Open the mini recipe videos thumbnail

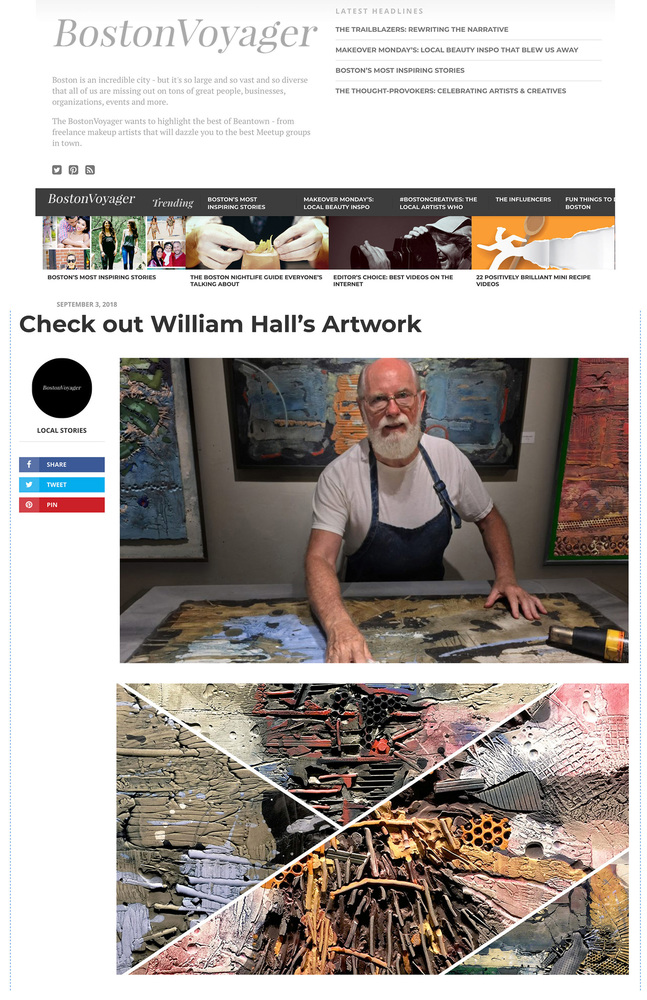(543, 242)
